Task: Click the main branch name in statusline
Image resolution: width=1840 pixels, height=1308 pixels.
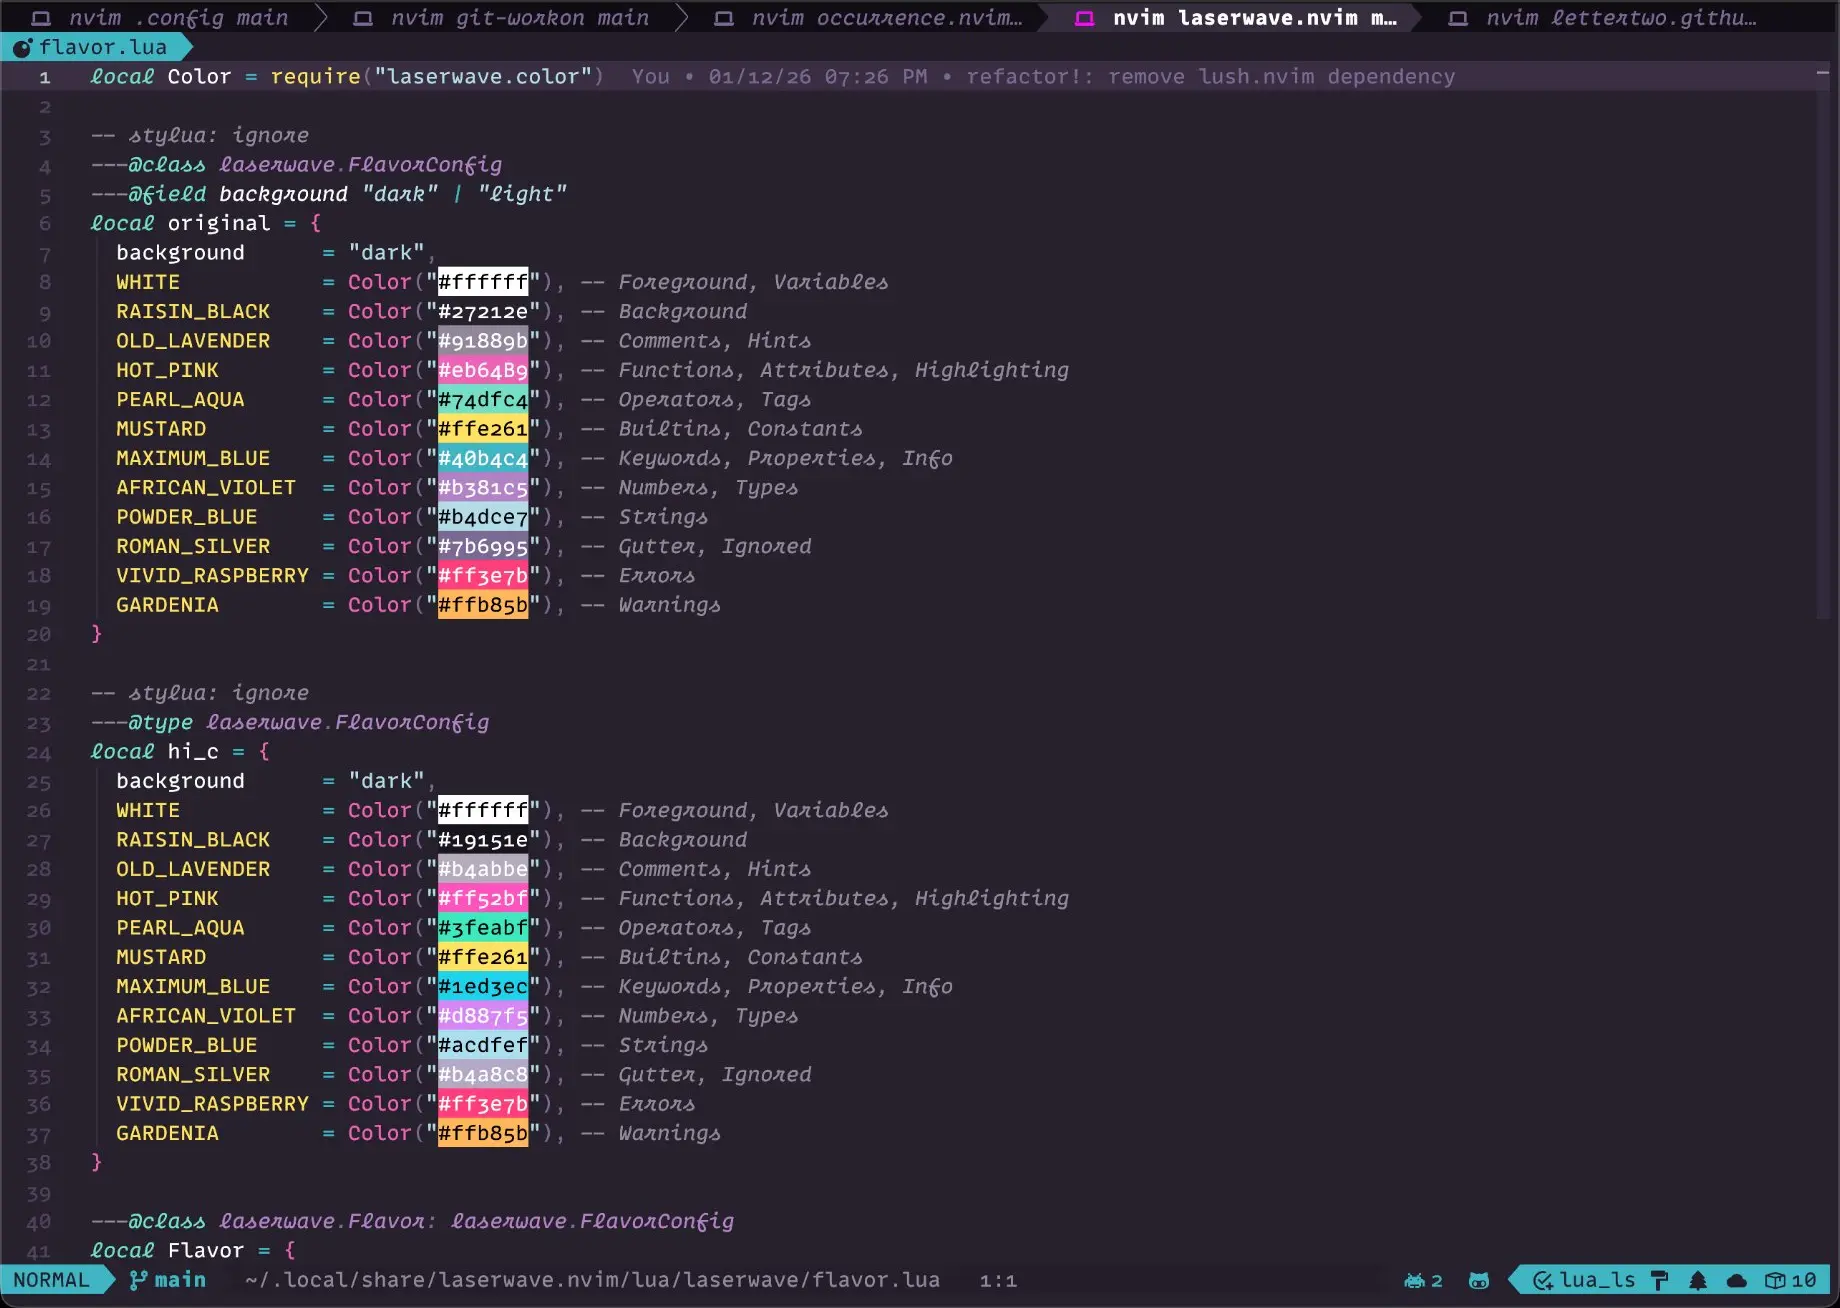Action: [180, 1280]
